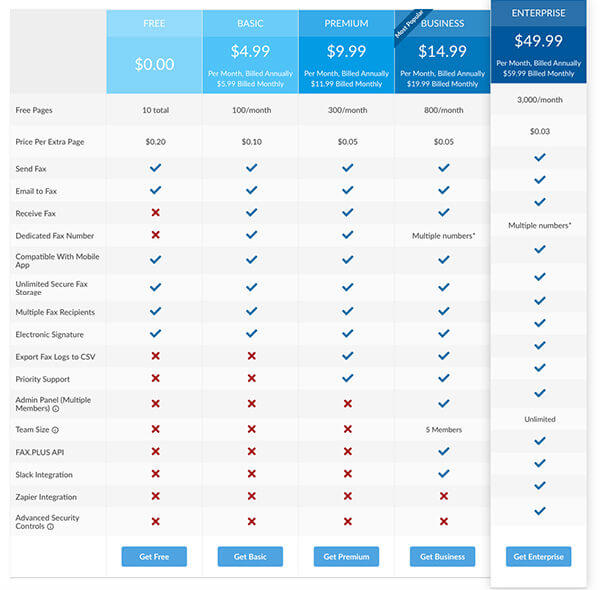The image size is (600, 590).
Task: Click red X for Priority Support under Basic
Action: (x=251, y=378)
